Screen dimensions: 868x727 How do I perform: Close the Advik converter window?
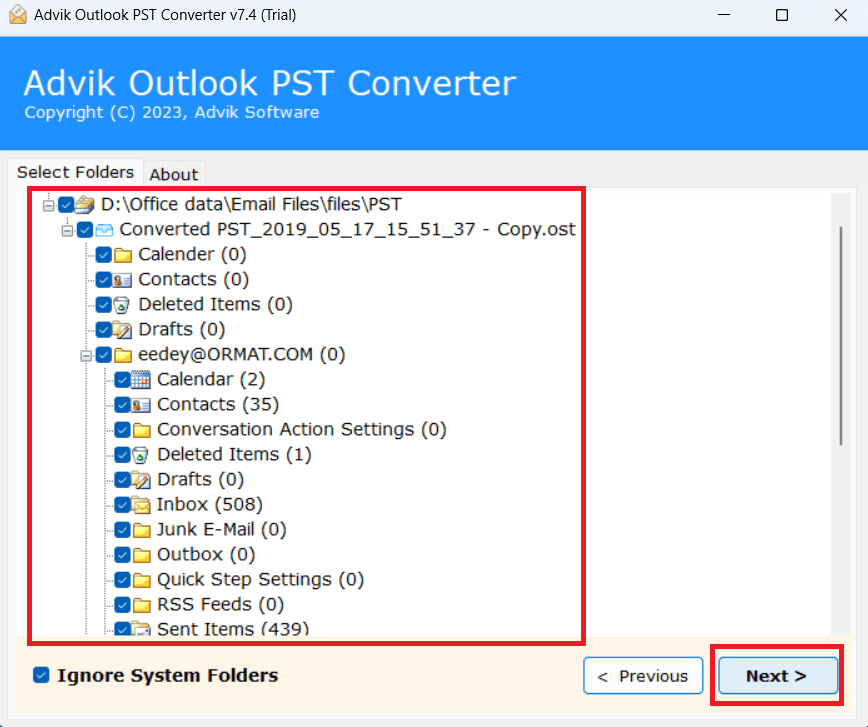pos(840,15)
